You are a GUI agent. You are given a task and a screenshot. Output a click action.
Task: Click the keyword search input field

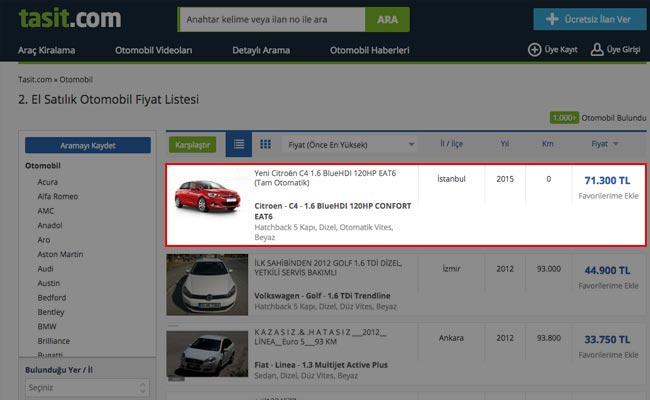coord(271,19)
